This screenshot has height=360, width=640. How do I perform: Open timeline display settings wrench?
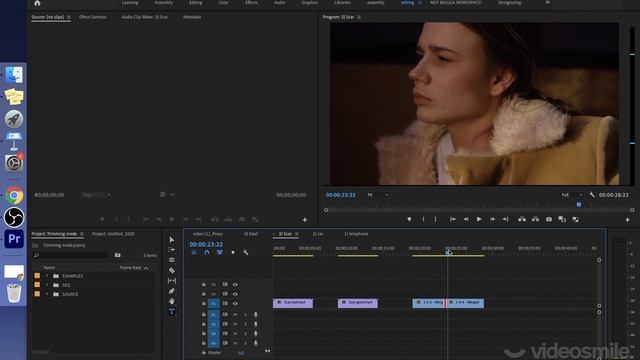245,253
